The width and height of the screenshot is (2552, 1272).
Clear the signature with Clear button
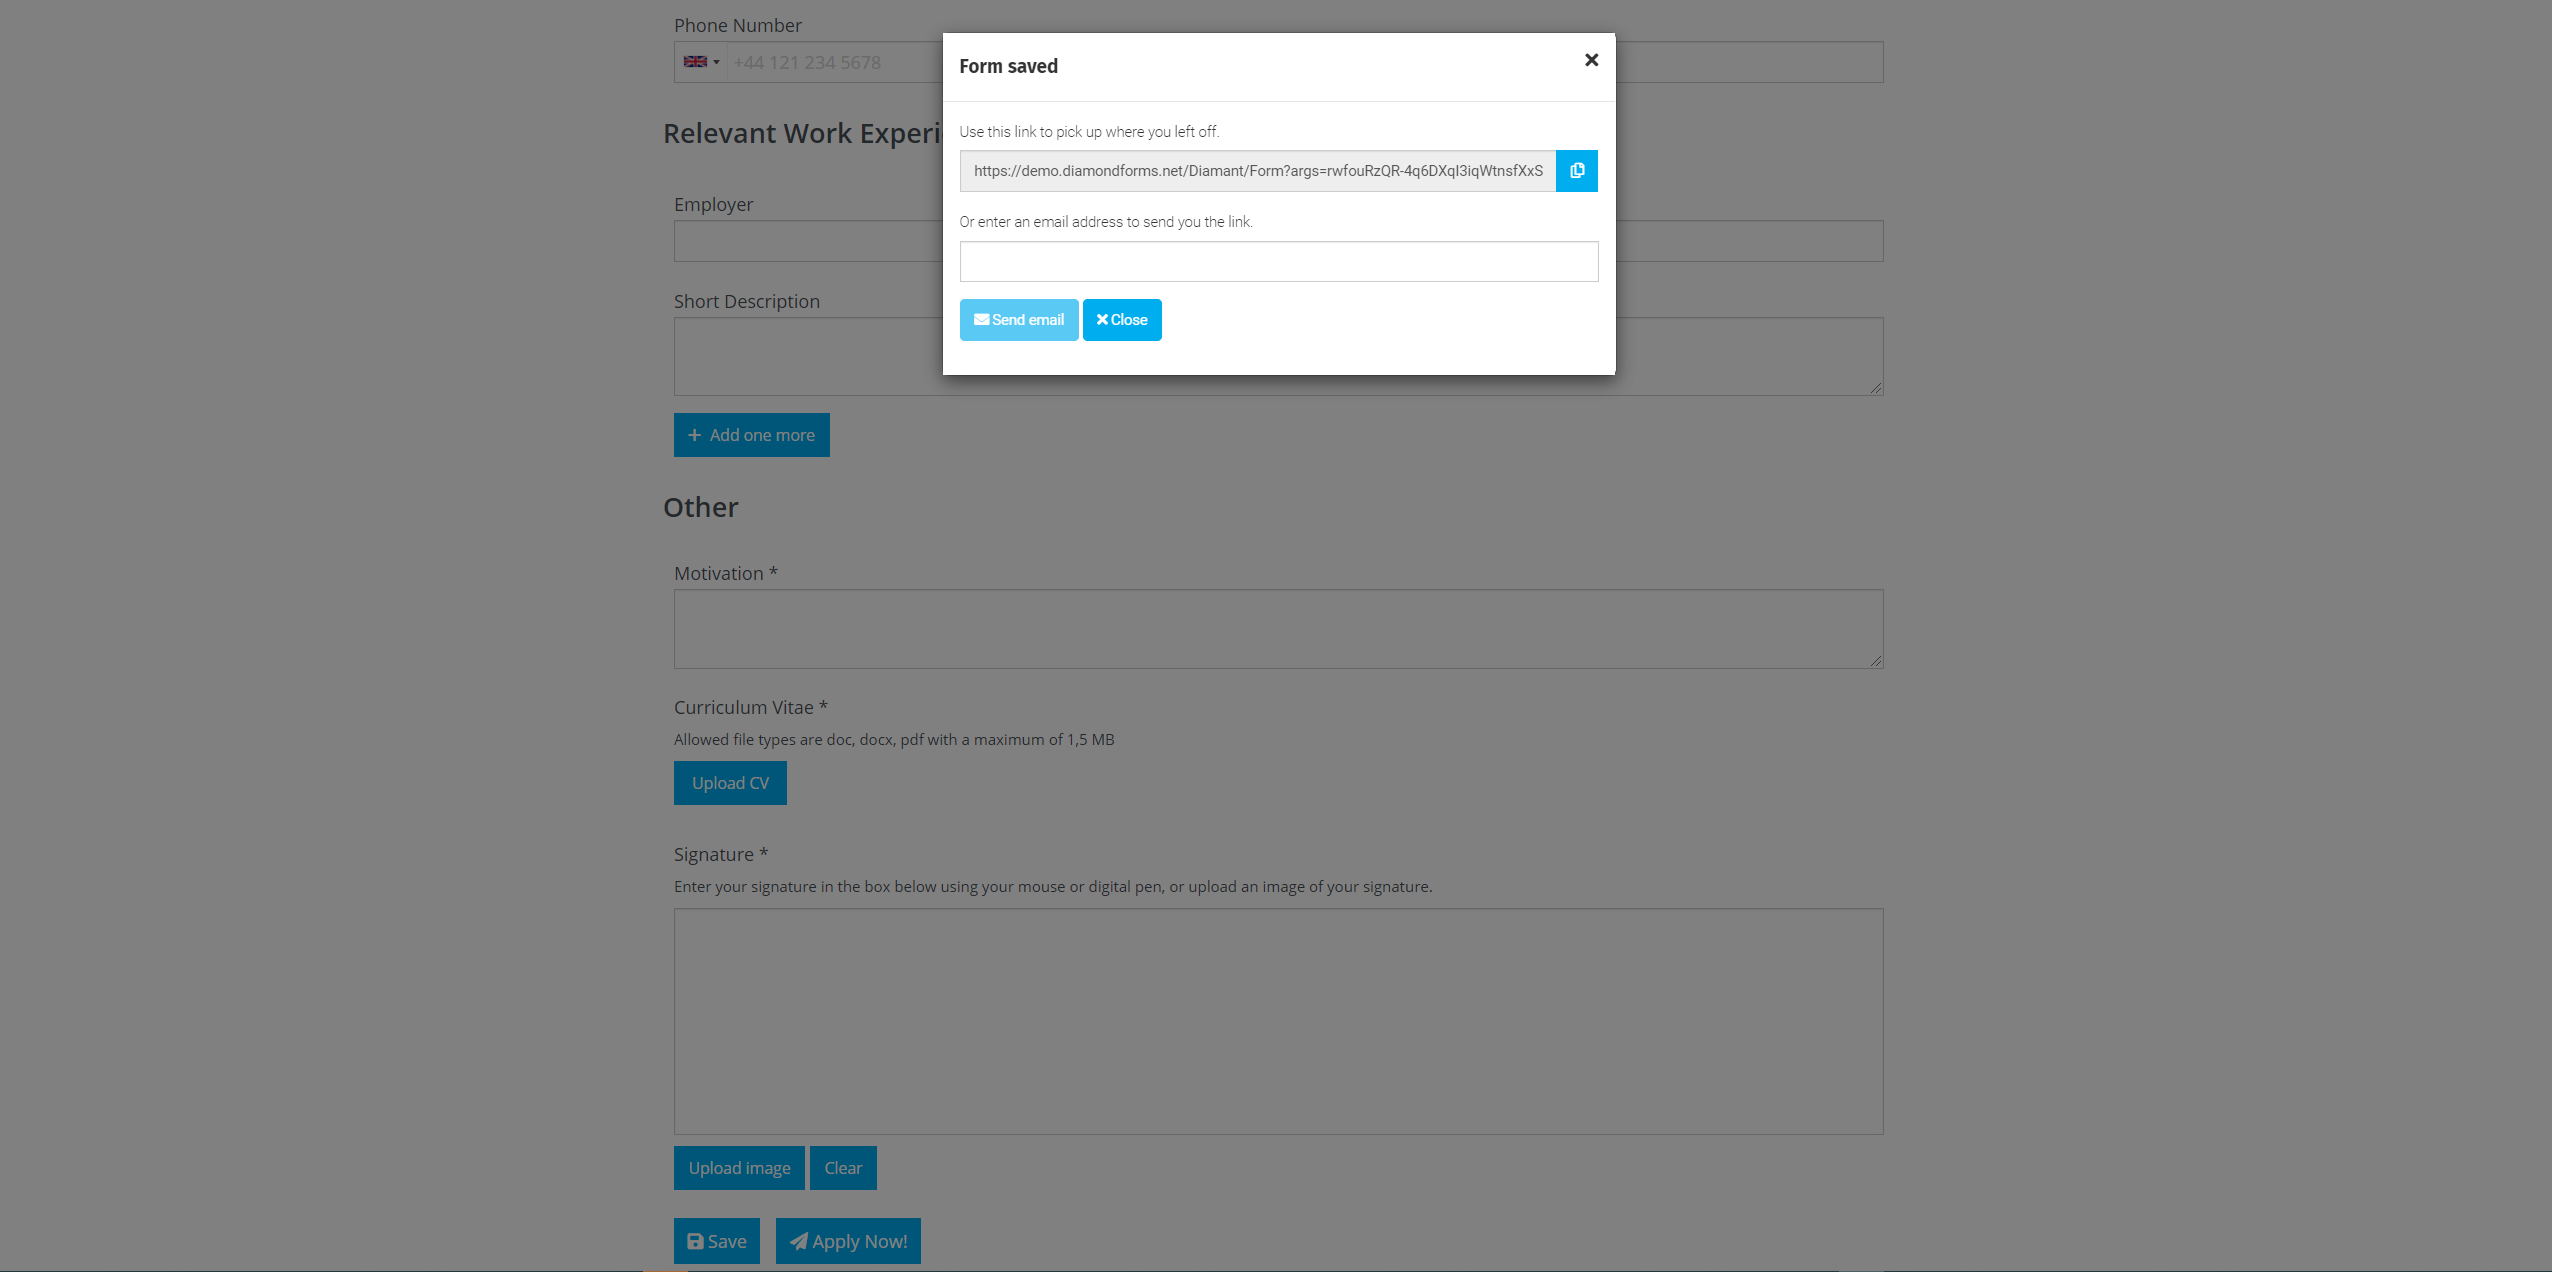click(x=842, y=1167)
